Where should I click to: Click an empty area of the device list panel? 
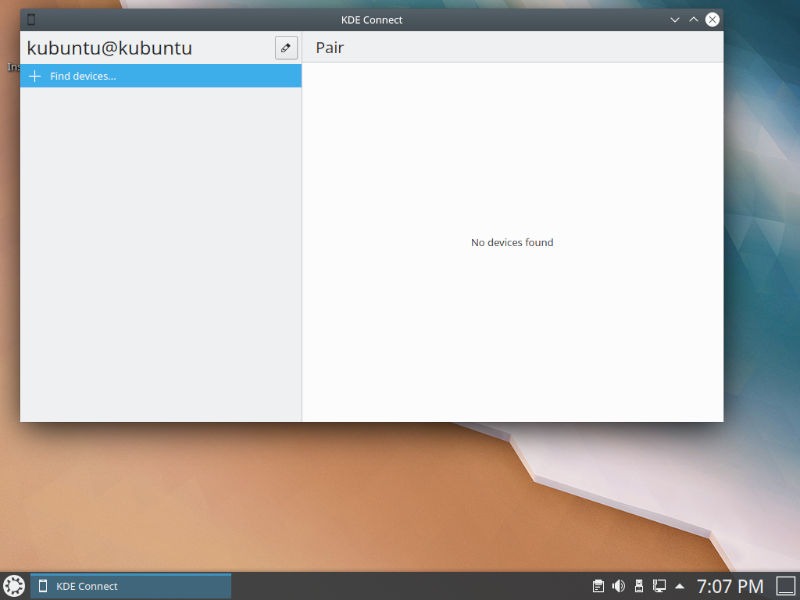click(x=160, y=250)
